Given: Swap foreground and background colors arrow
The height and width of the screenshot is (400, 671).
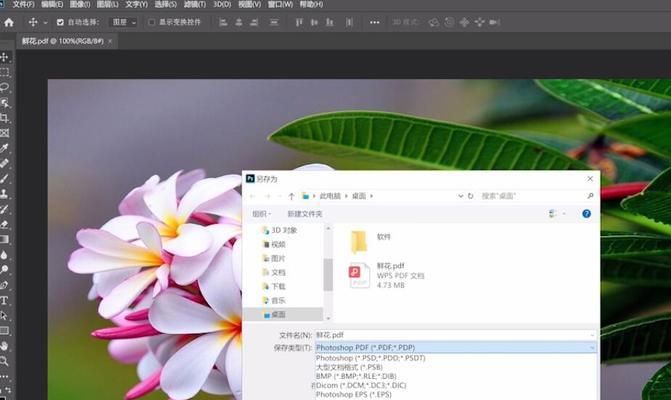Looking at the screenshot, I should (8, 390).
